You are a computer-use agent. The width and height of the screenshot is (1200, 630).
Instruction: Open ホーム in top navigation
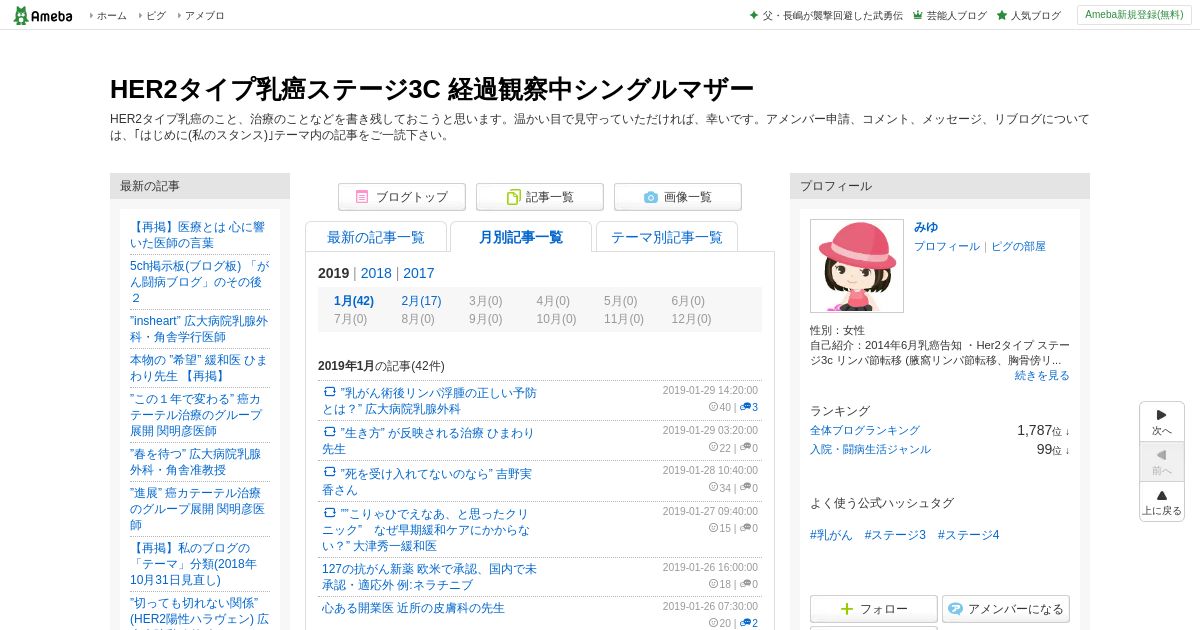(111, 16)
